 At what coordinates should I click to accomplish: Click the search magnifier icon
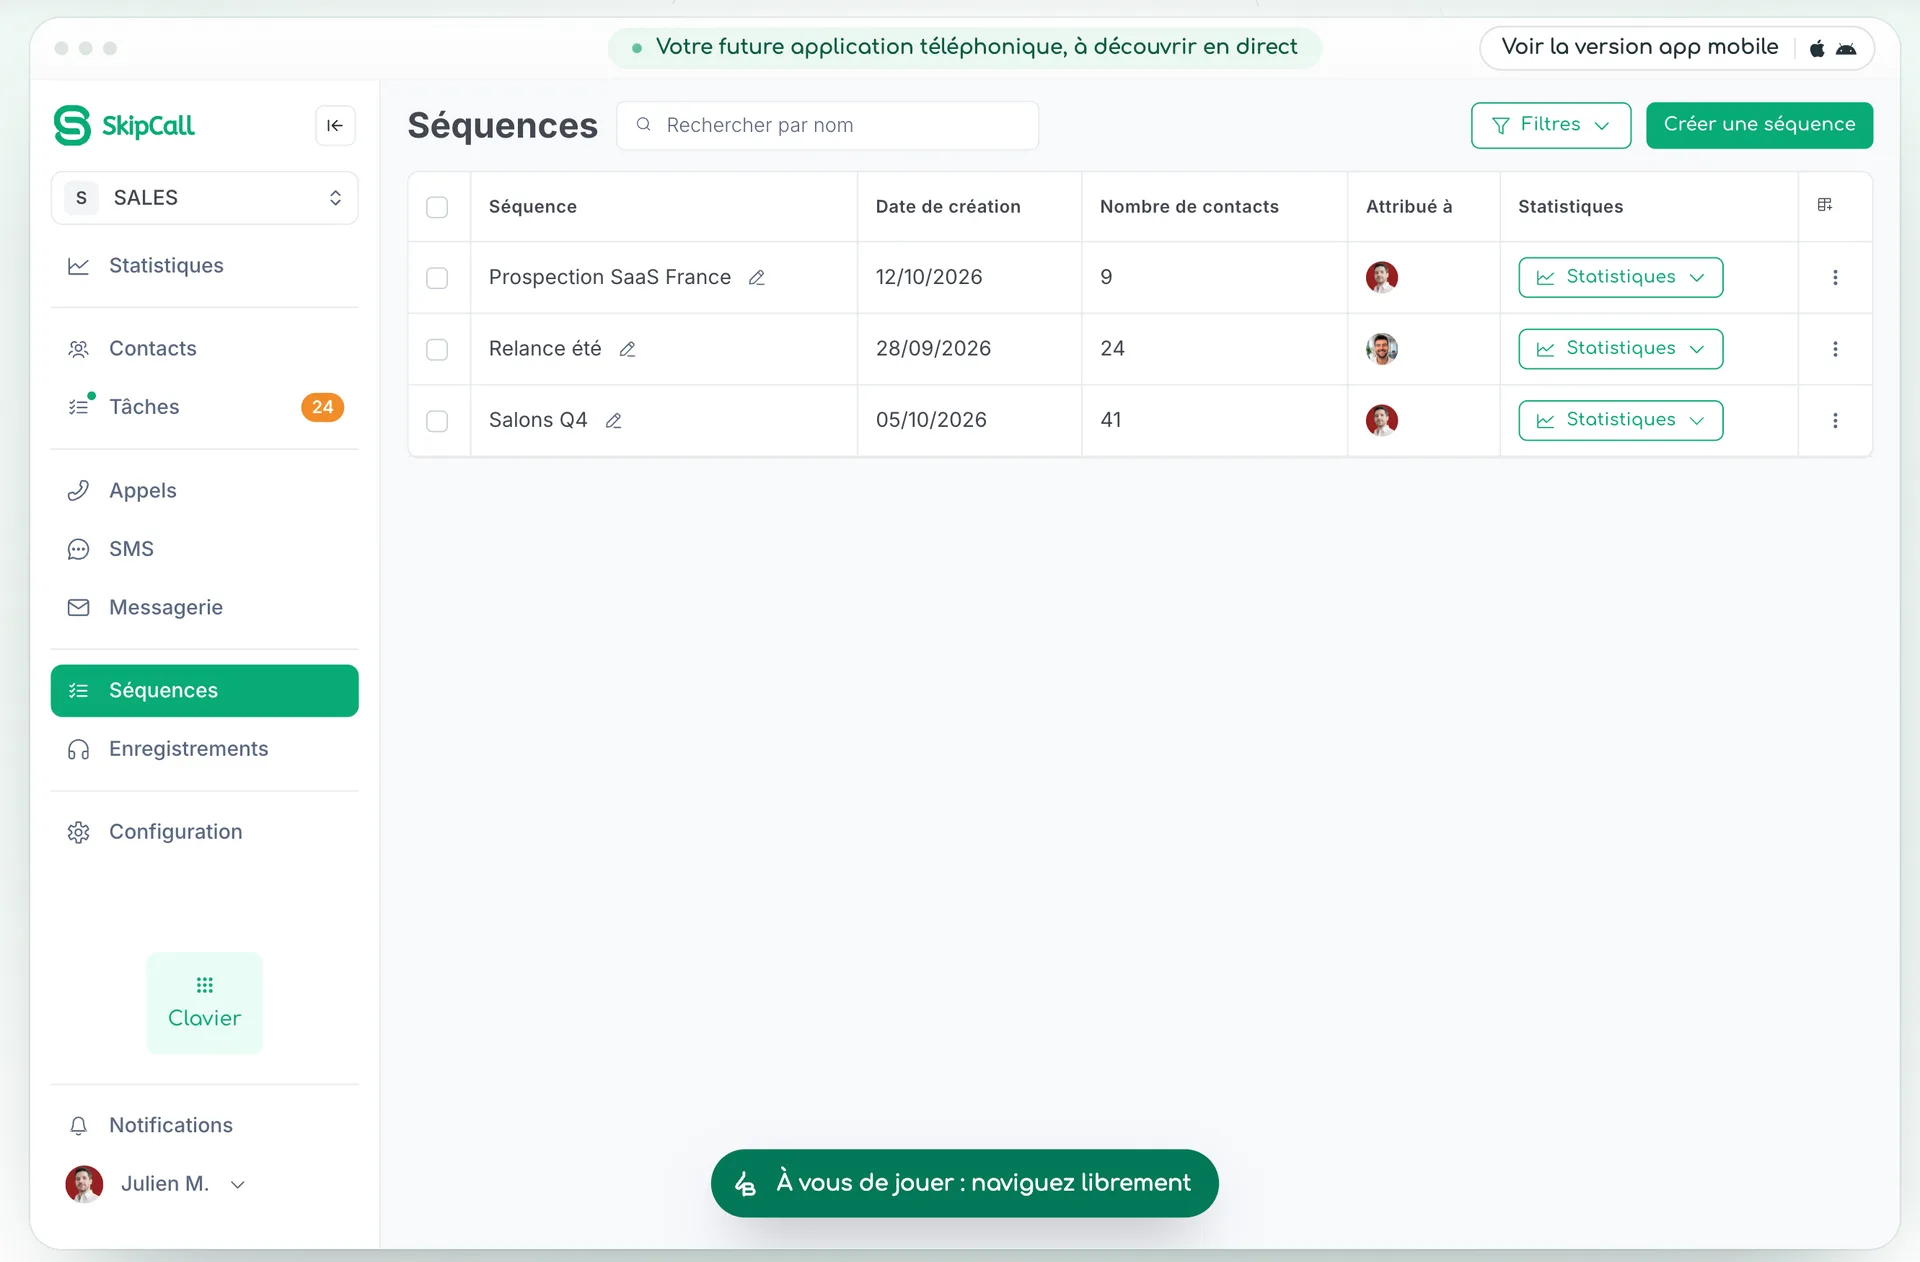click(644, 125)
